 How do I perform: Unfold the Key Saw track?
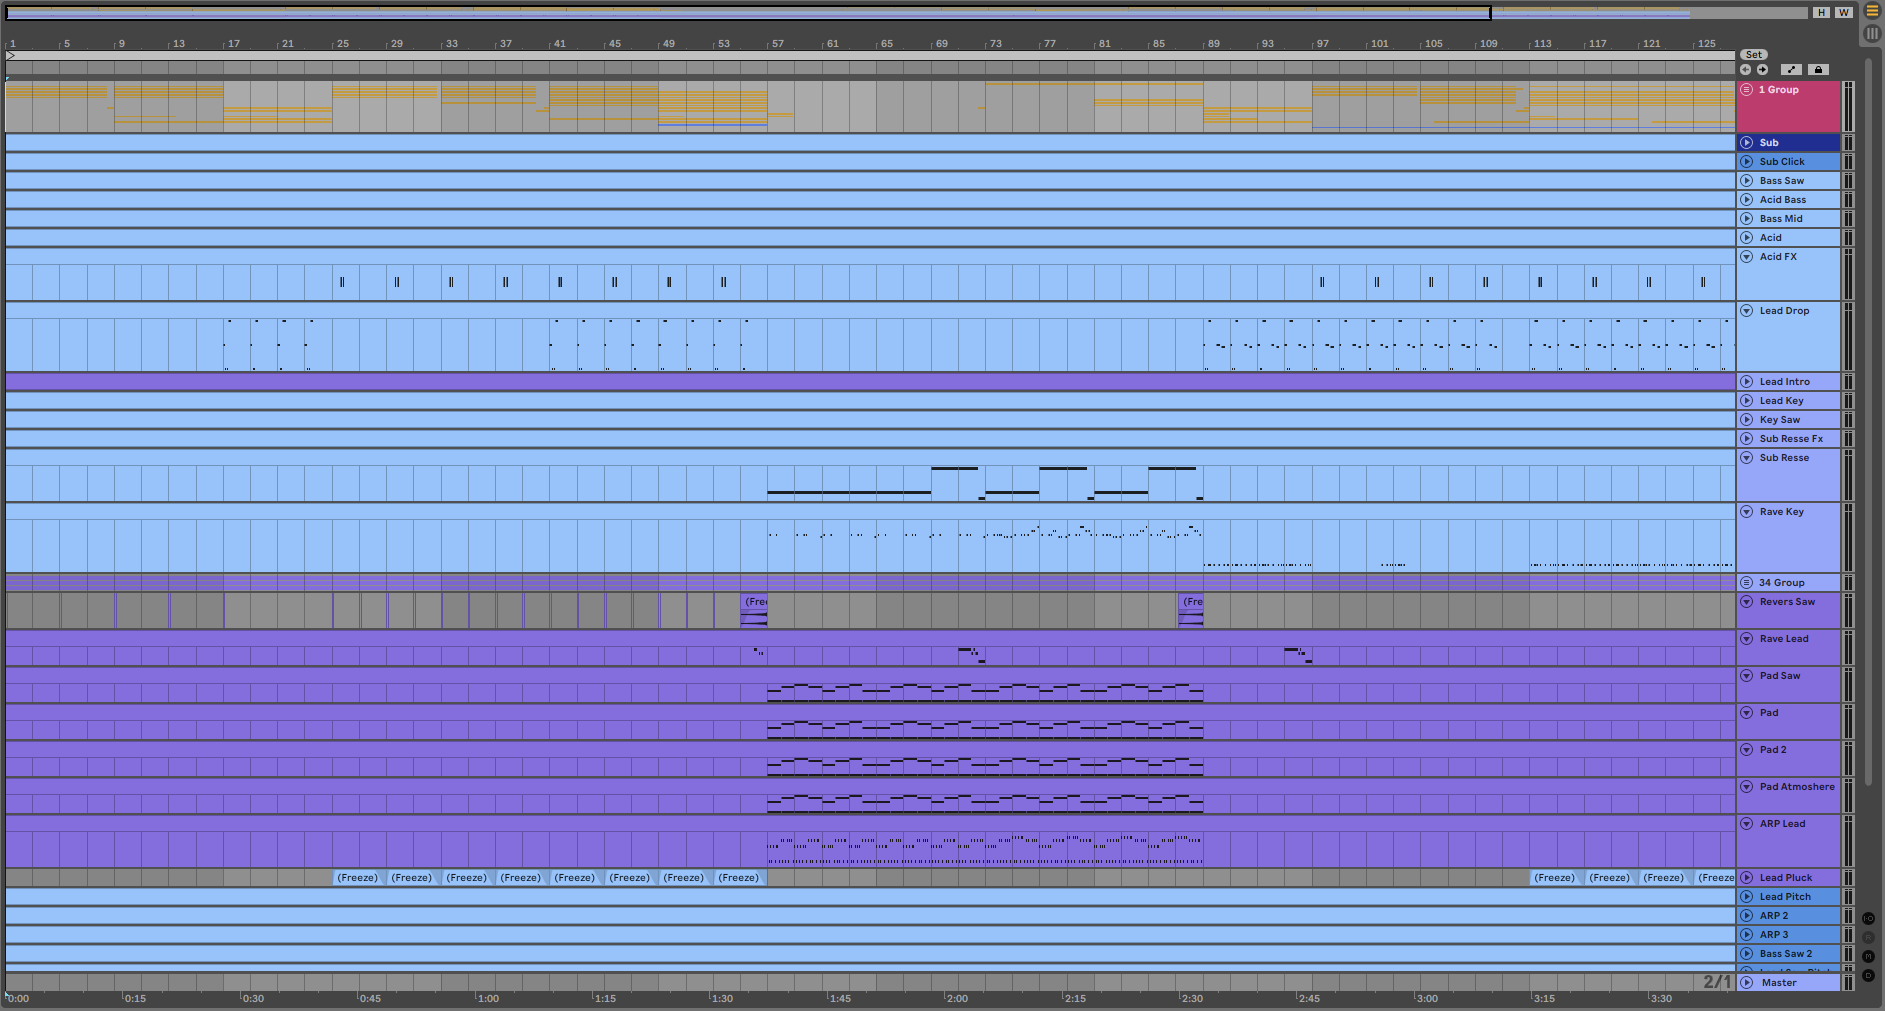[x=1747, y=420]
